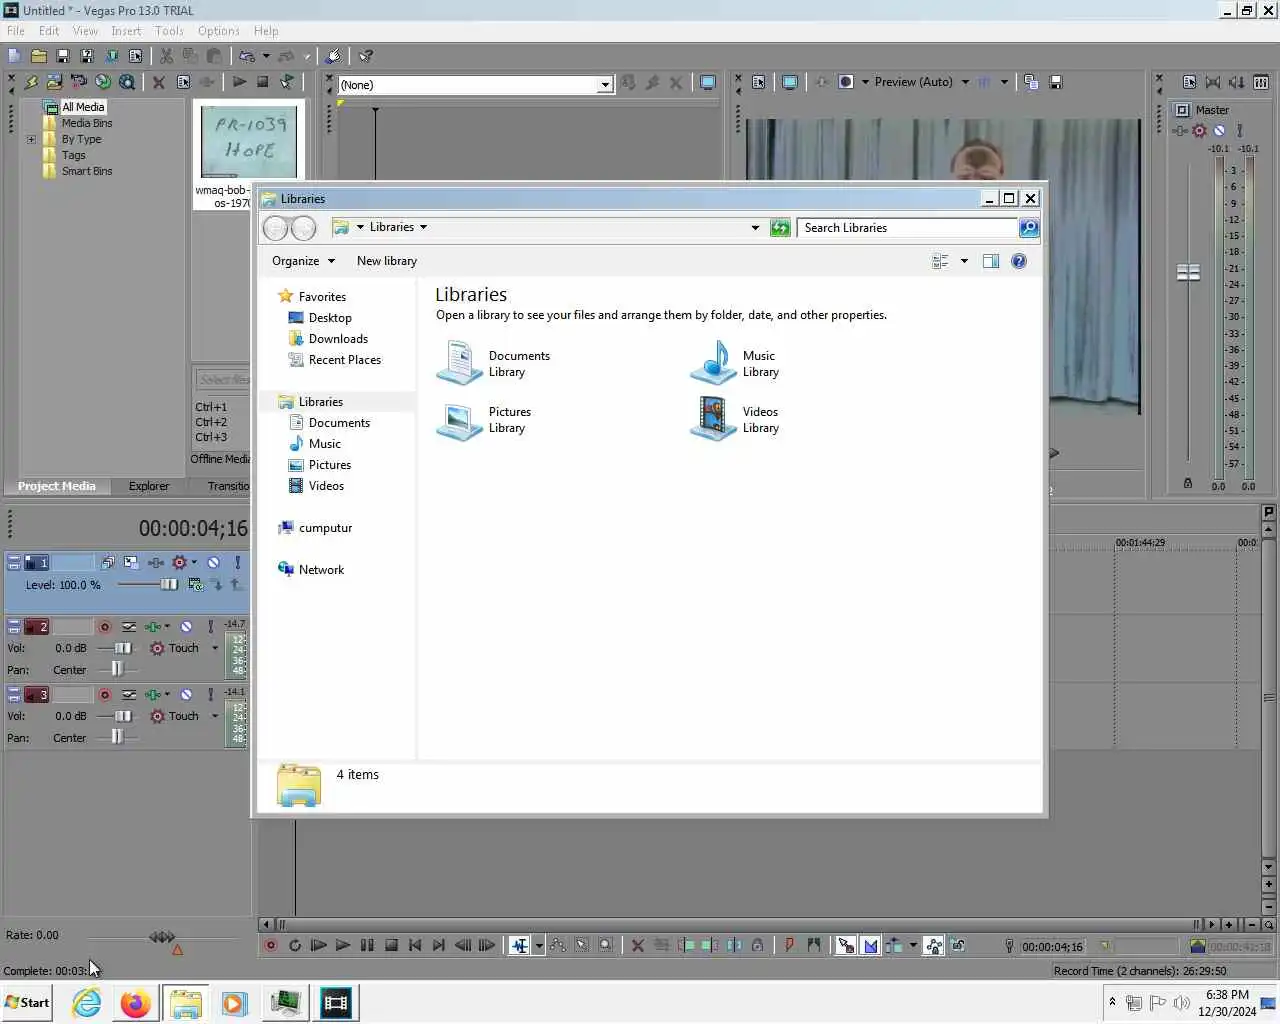1280x1024 pixels.
Task: Mute video track 1
Action: pos(213,562)
